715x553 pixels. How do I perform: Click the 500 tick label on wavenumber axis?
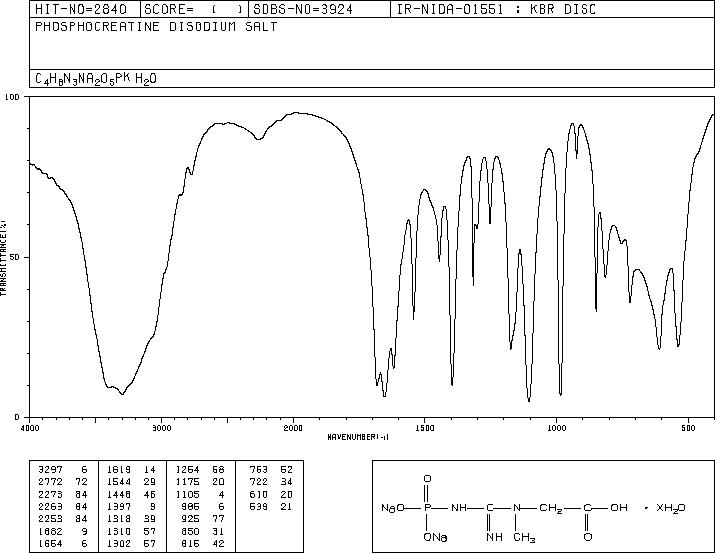point(688,428)
